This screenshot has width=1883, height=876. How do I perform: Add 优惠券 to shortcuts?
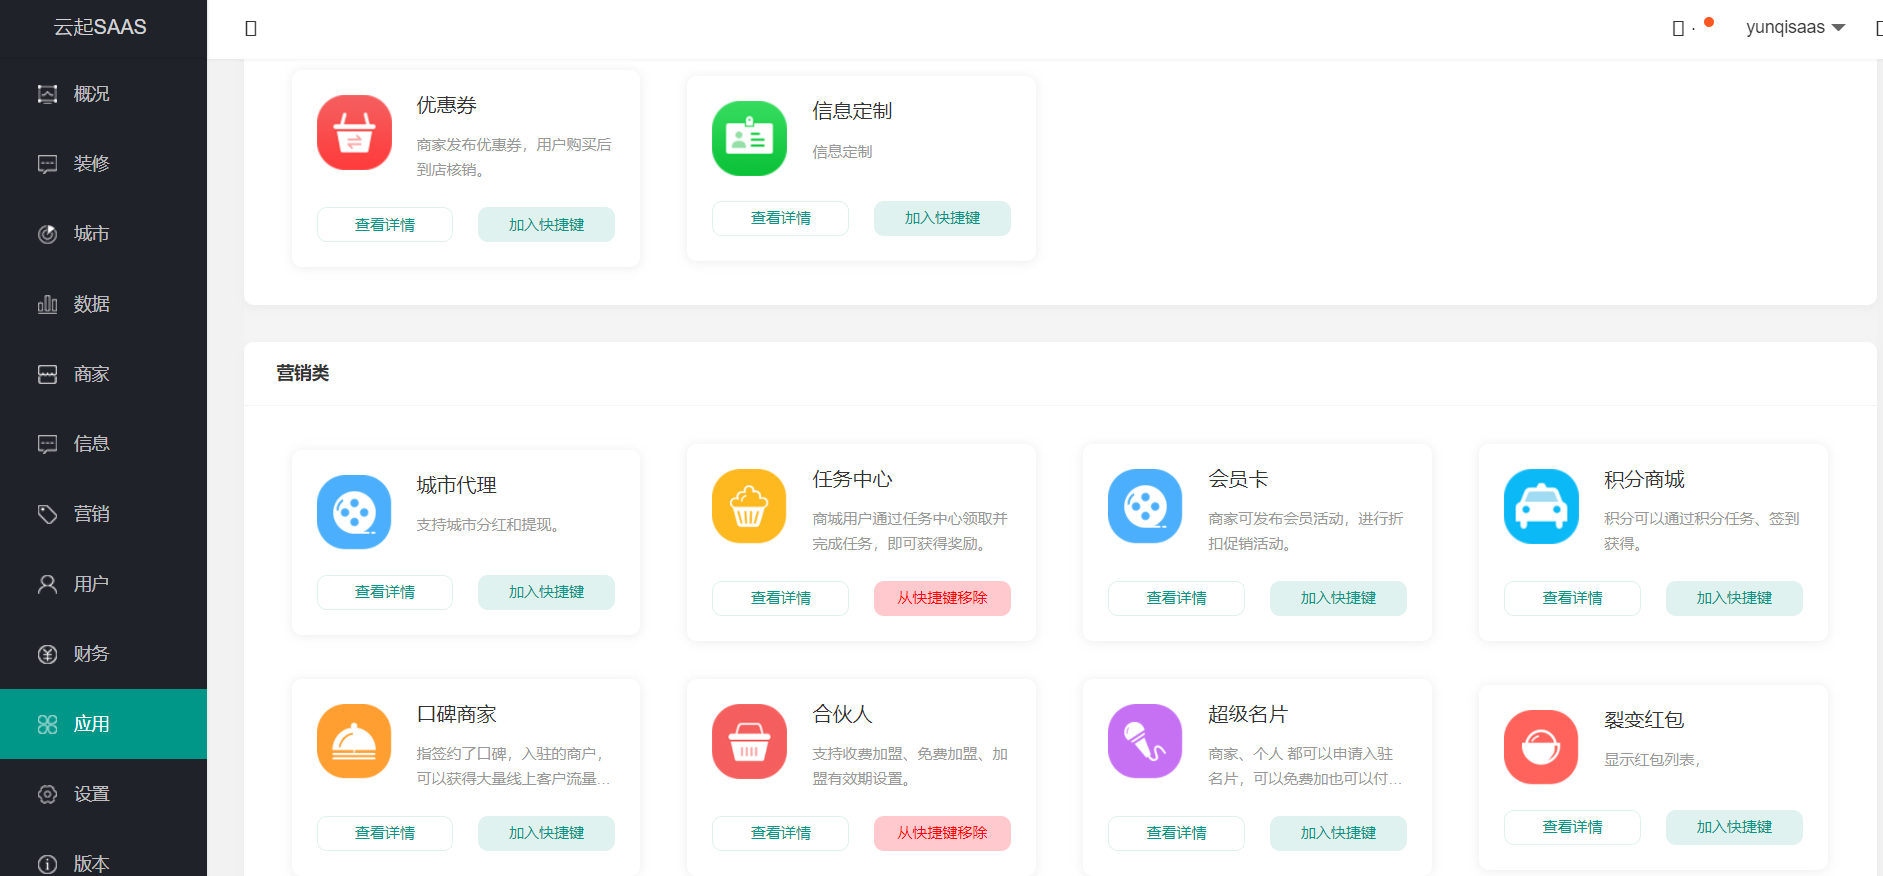(546, 225)
